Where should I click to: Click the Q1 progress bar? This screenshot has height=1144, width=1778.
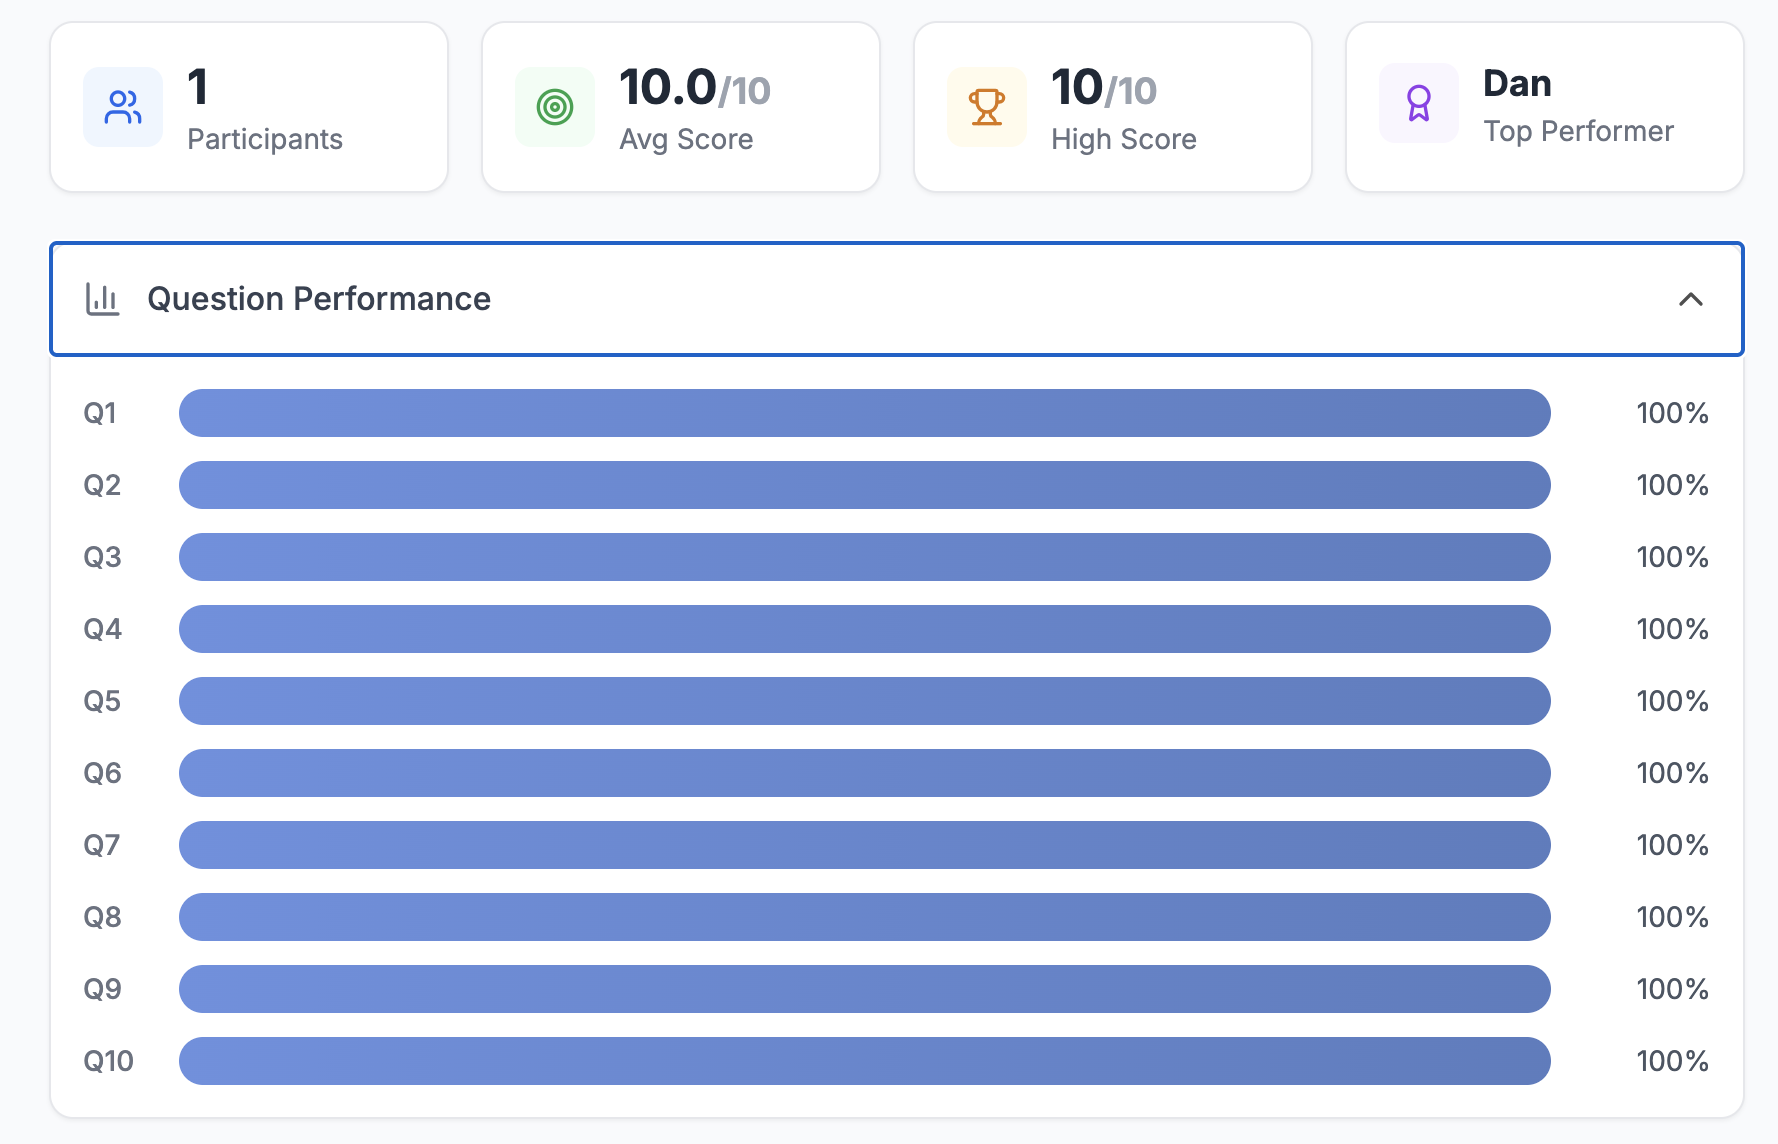point(864,413)
